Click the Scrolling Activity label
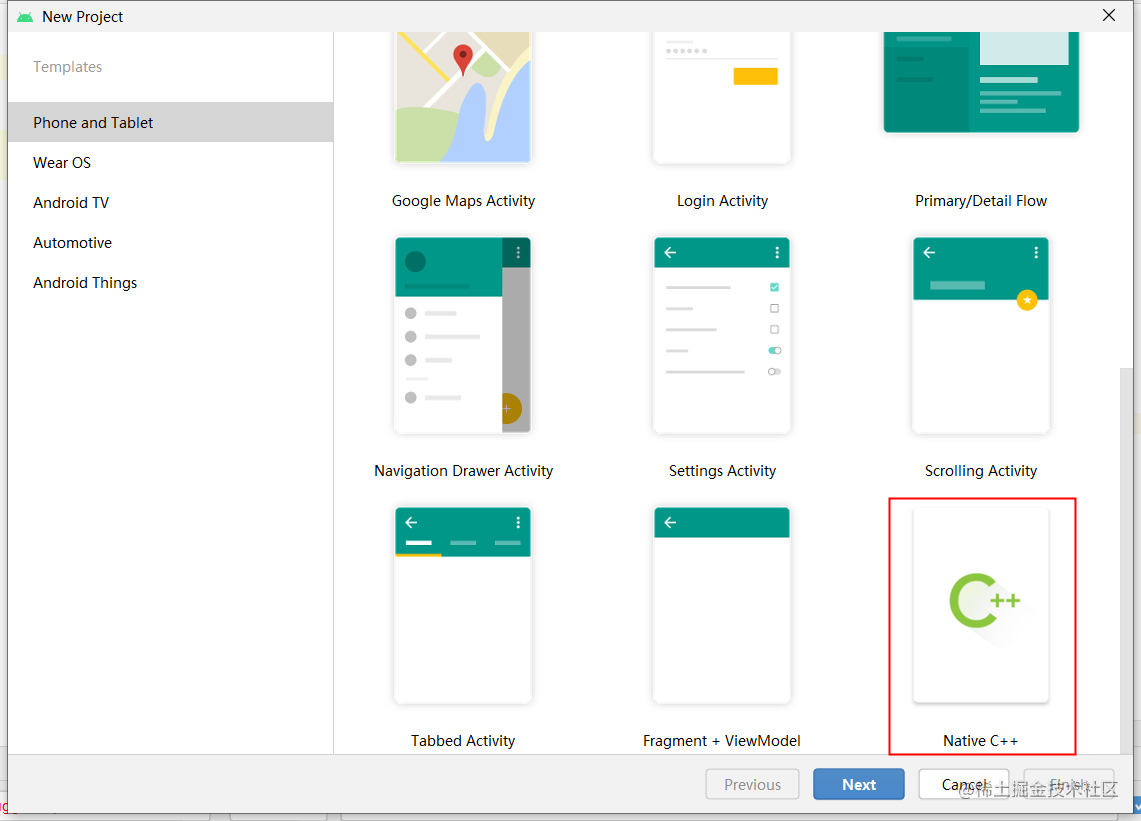The width and height of the screenshot is (1141, 821). (x=981, y=471)
